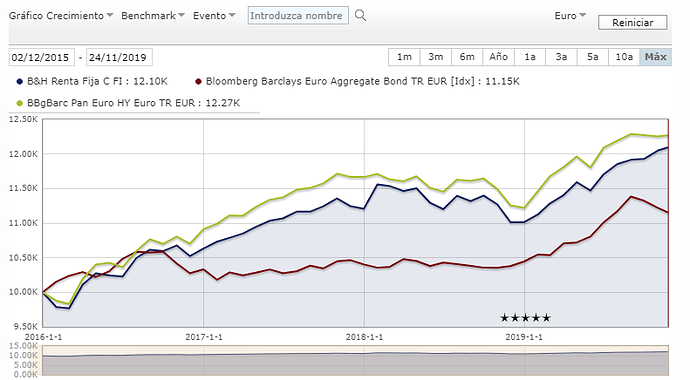Select the 1m time range
The height and width of the screenshot is (380, 690).
pos(404,57)
